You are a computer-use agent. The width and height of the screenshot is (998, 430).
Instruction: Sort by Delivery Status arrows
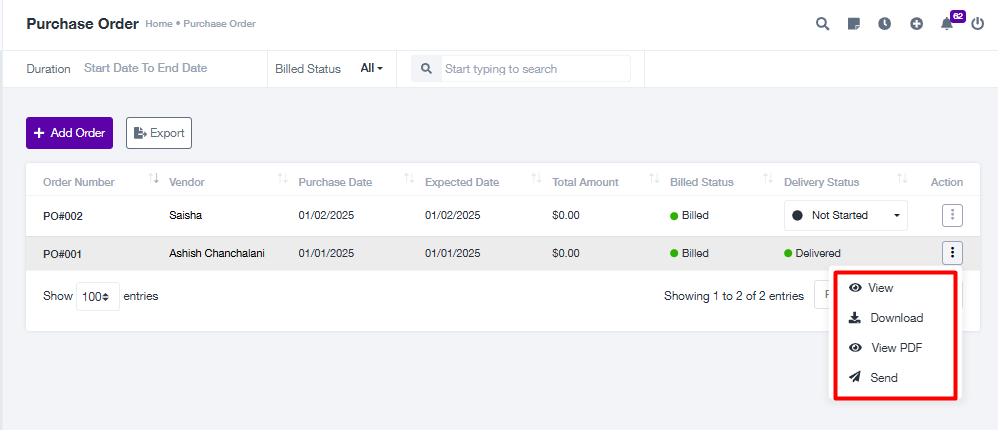[902, 179]
